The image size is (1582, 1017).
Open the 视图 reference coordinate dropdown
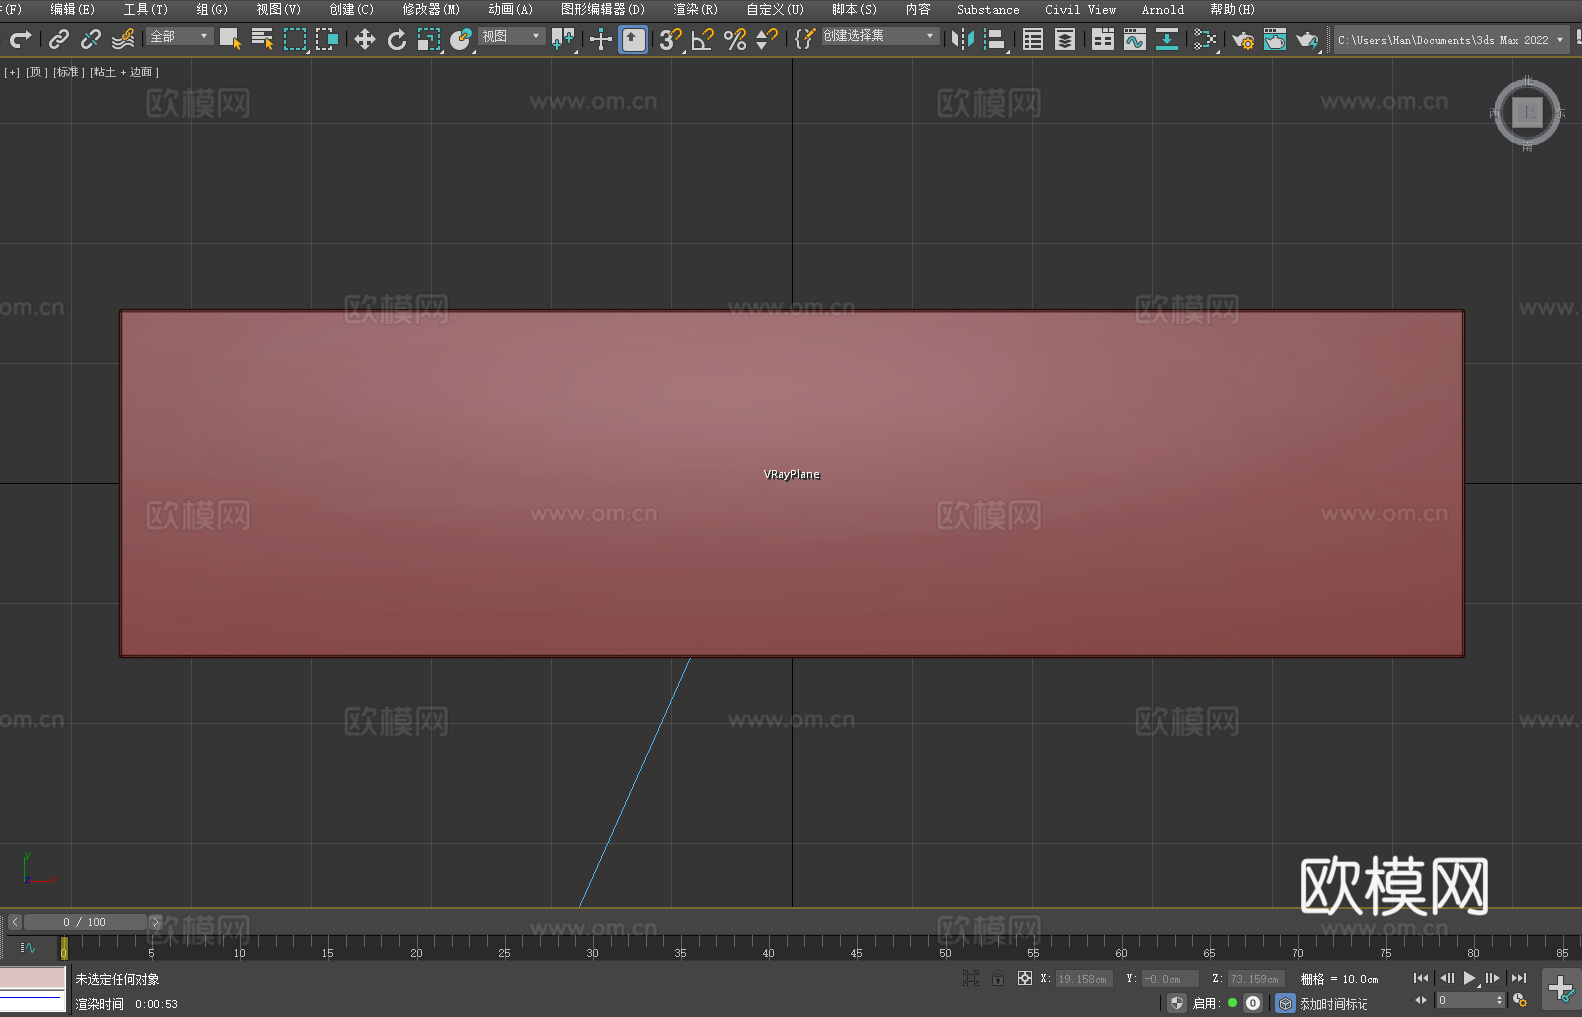[511, 36]
